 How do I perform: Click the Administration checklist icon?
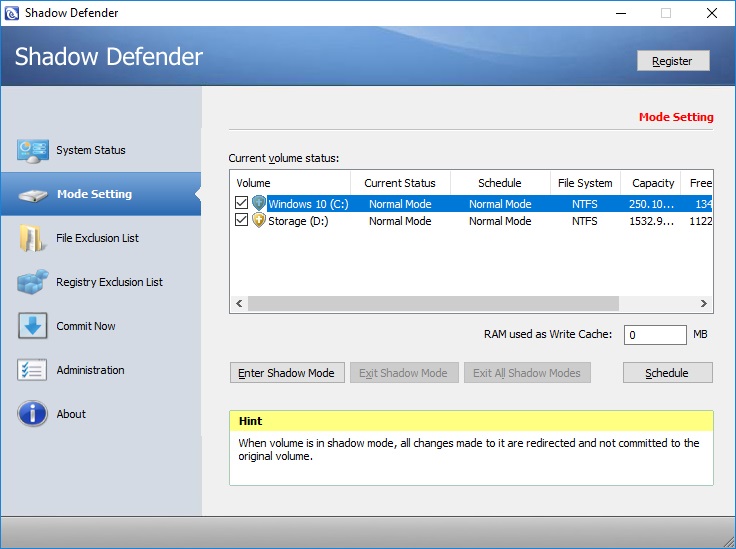pos(32,370)
